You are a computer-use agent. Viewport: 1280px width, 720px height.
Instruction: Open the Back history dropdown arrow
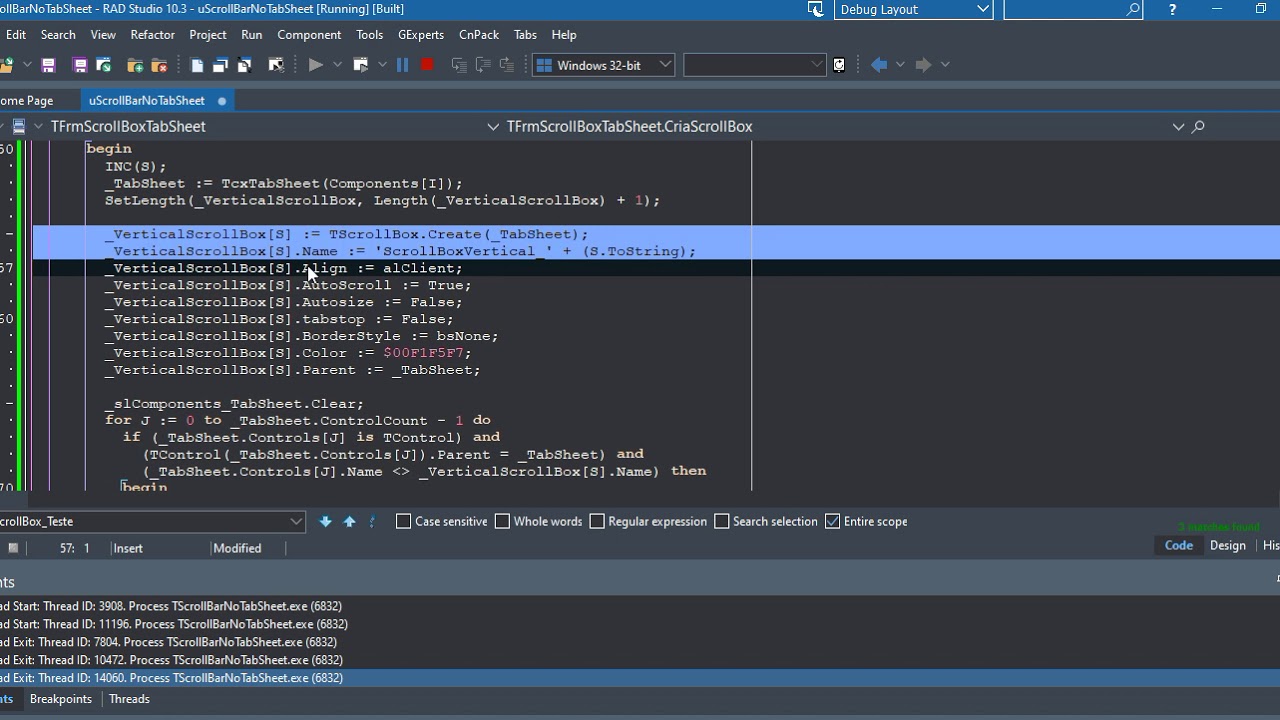tap(900, 65)
